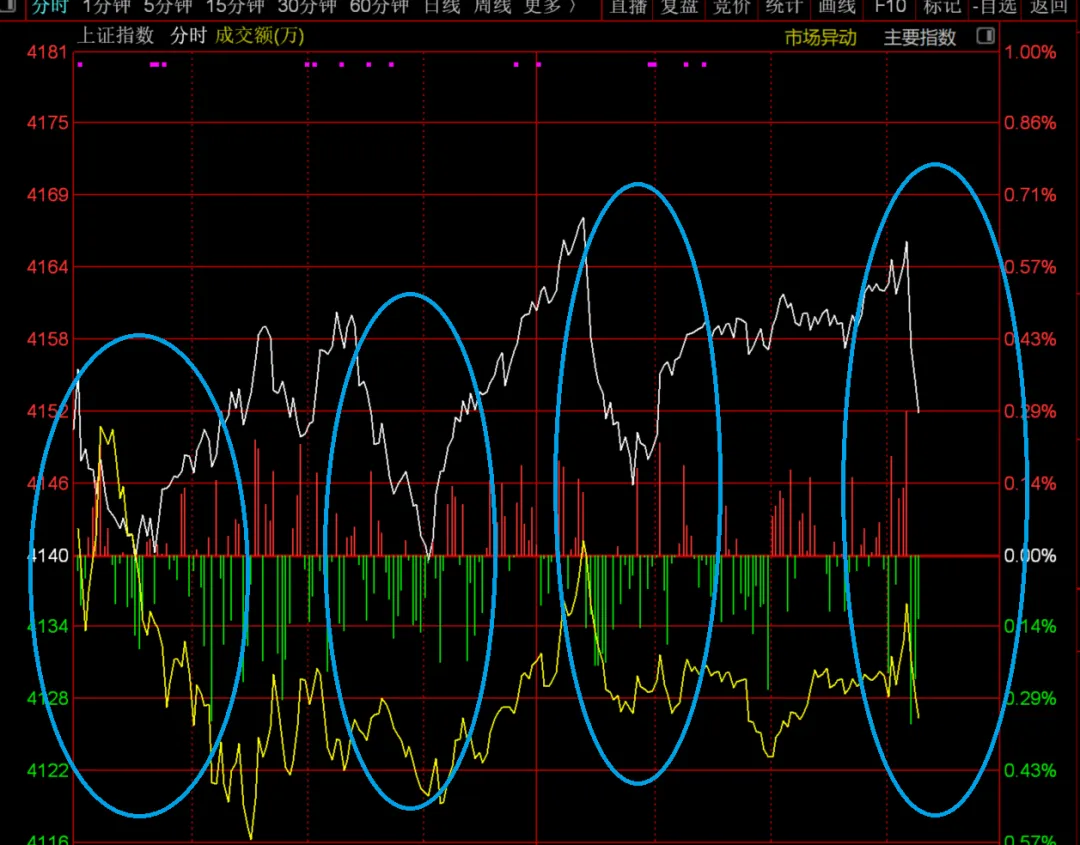Viewport: 1080px width, 845px height.
Task: Click the 标记 mark button
Action: pyautogui.click(x=942, y=7)
